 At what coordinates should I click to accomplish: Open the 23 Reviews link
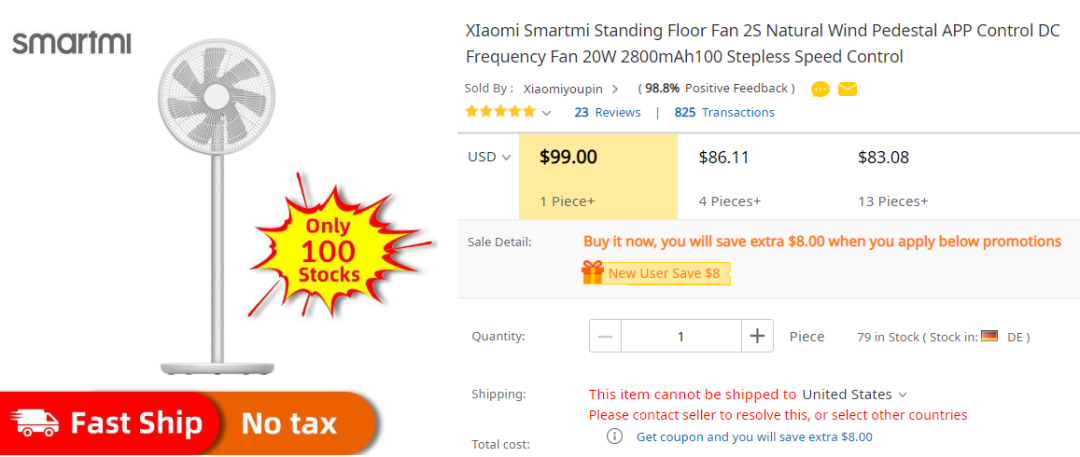point(608,112)
